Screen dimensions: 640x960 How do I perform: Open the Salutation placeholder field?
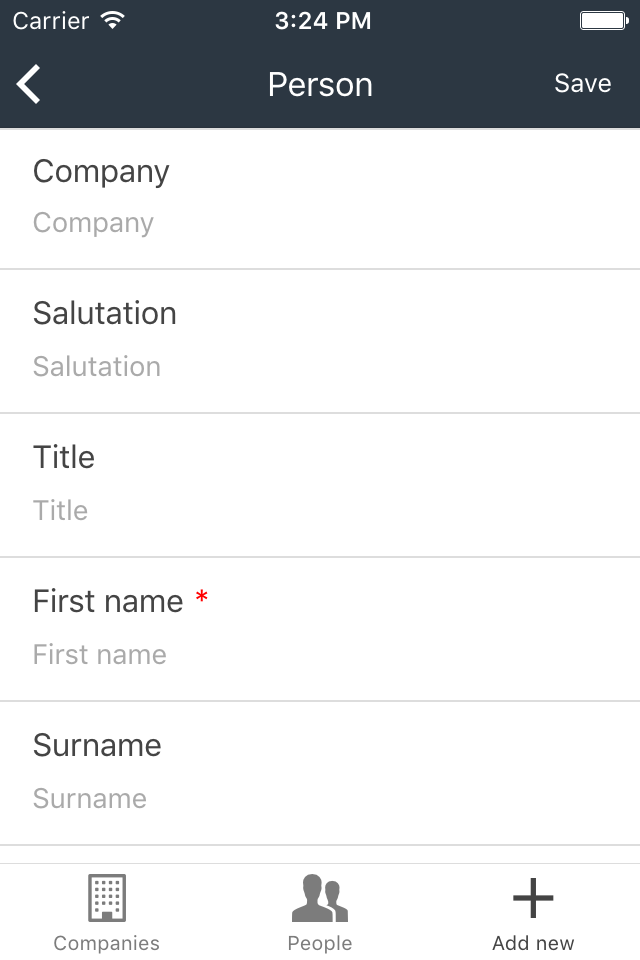[x=320, y=367]
